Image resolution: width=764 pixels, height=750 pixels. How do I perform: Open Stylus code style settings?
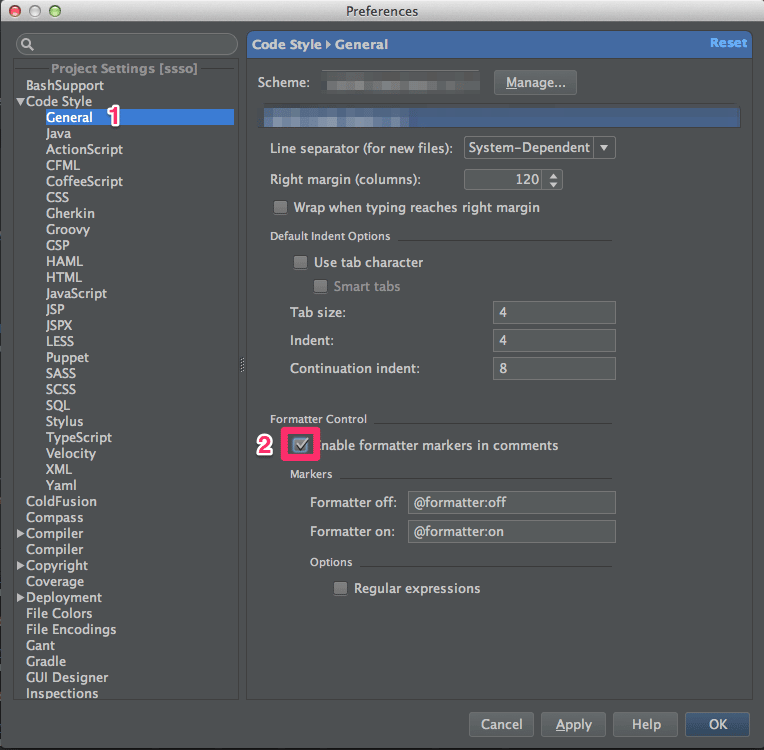pos(64,422)
